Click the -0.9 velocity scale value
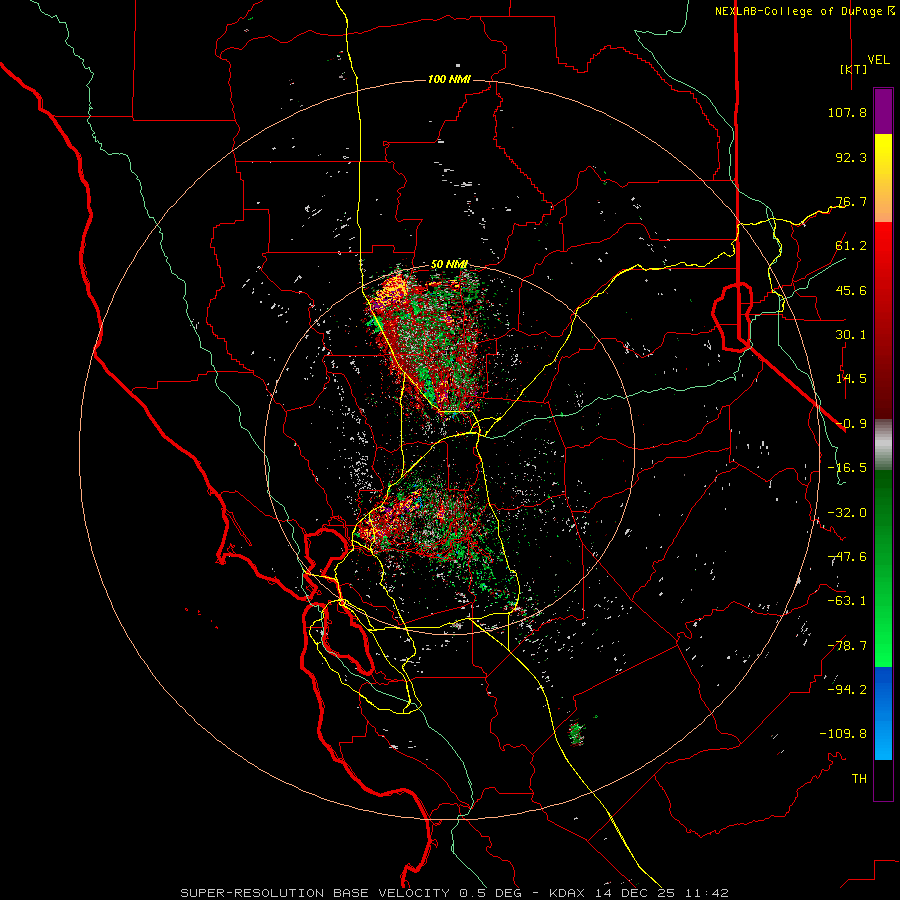The width and height of the screenshot is (900, 900). [x=851, y=424]
